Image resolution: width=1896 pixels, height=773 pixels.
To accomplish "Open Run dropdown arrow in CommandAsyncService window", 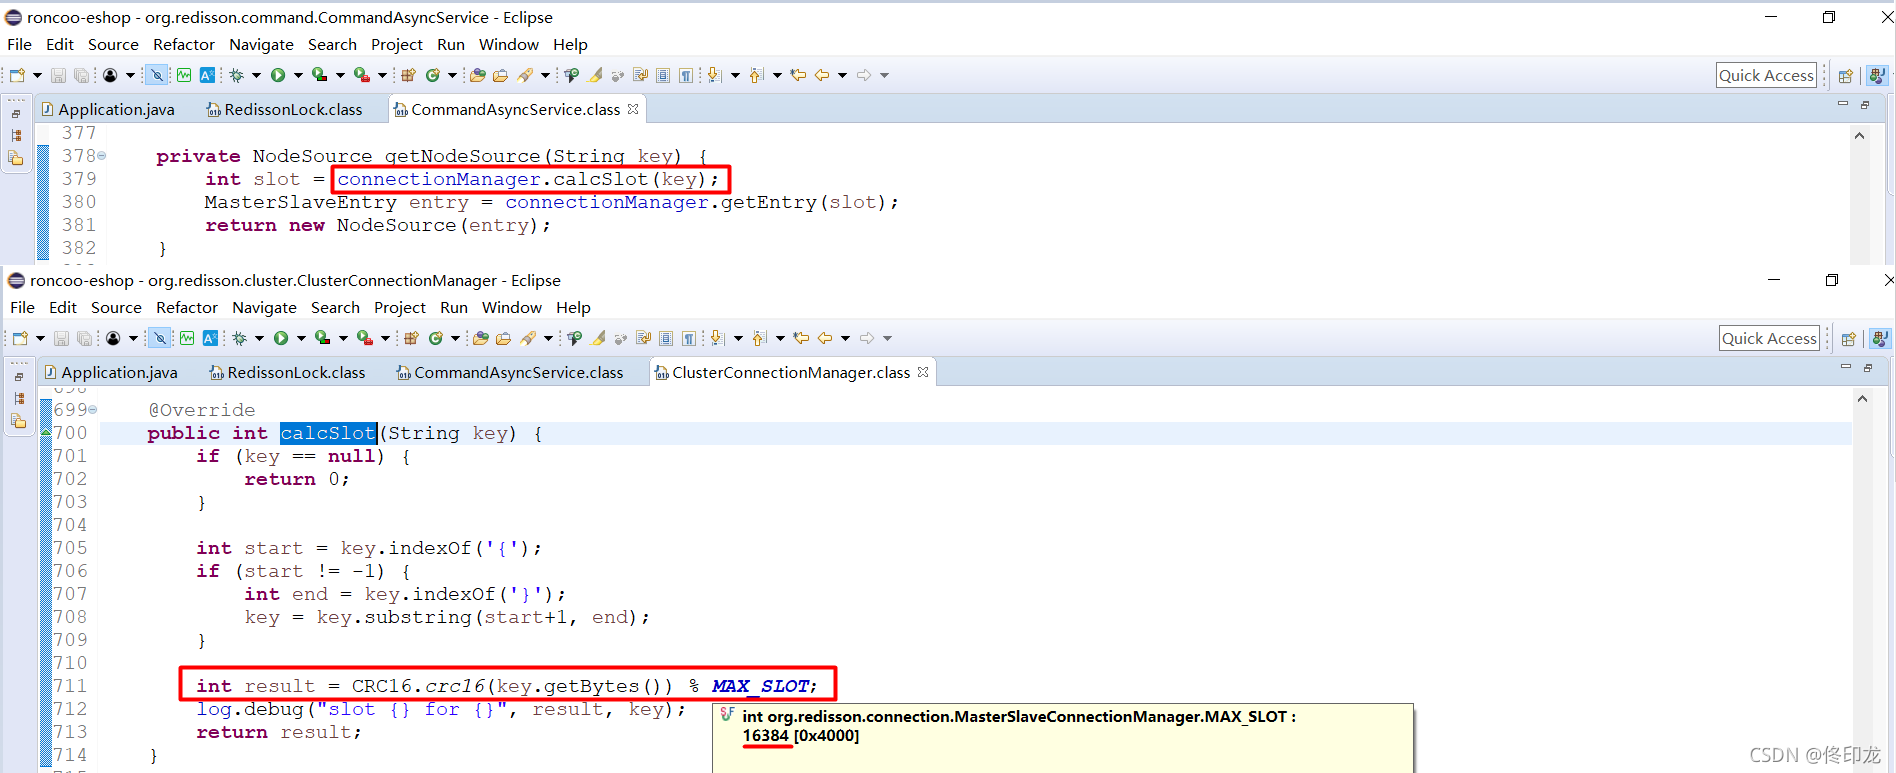I will pos(298,75).
